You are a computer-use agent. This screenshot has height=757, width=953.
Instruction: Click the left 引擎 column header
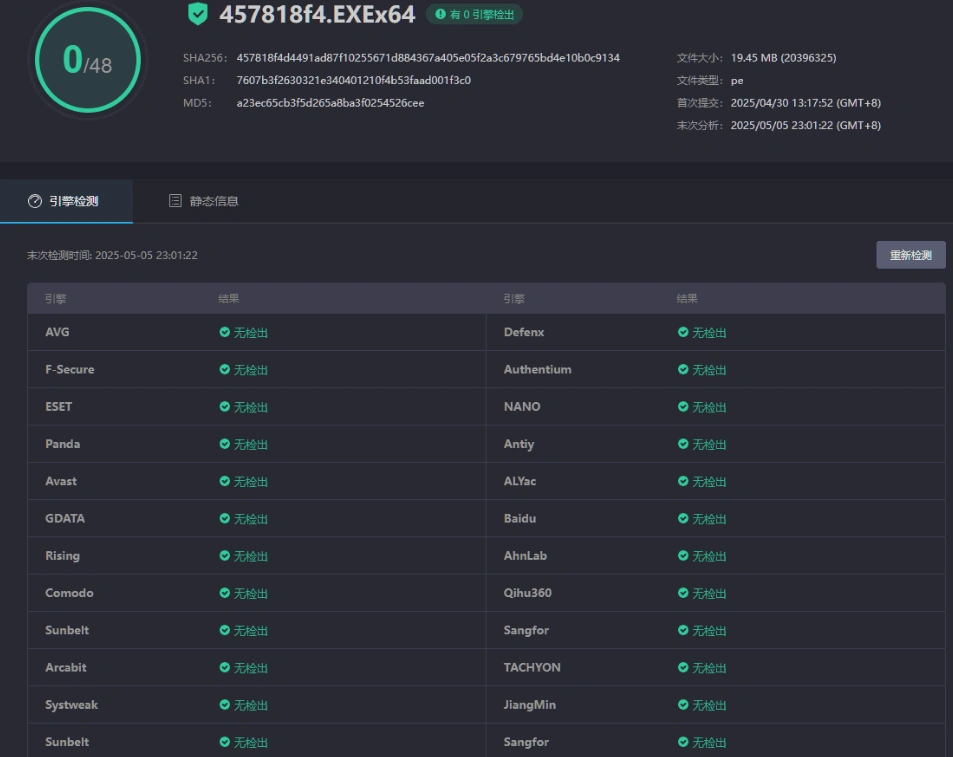[55, 298]
